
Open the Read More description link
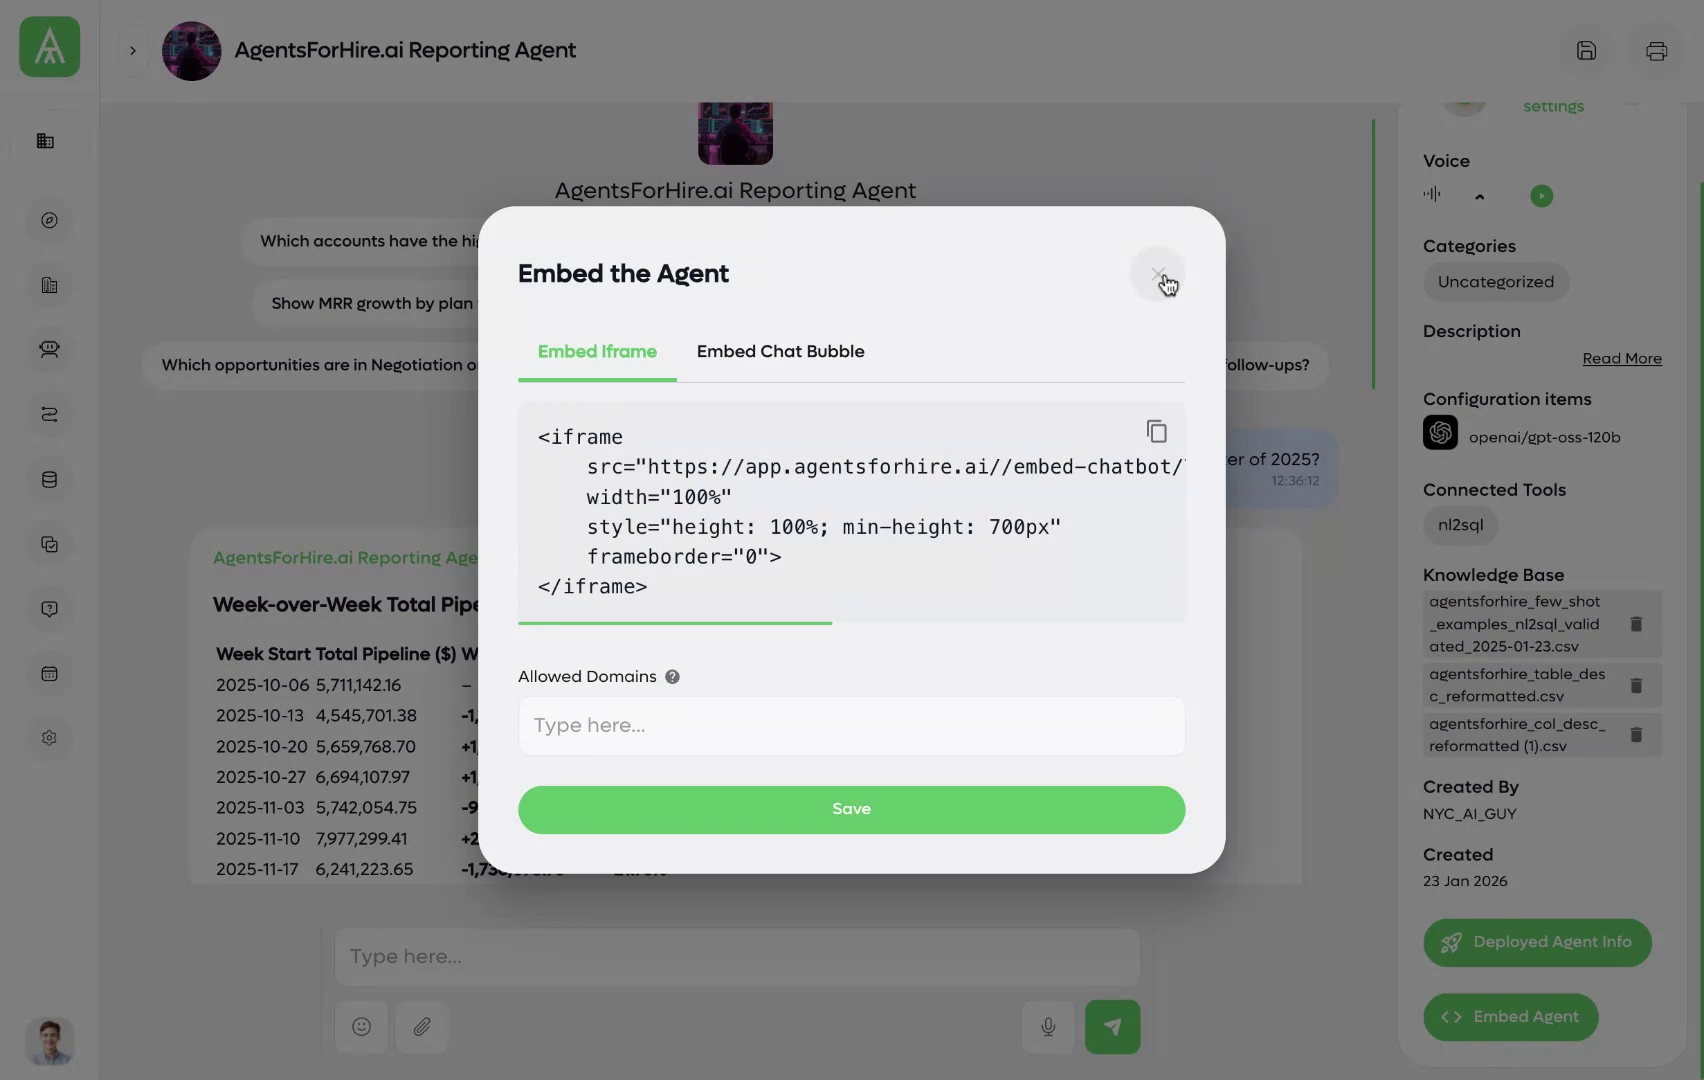click(x=1621, y=359)
